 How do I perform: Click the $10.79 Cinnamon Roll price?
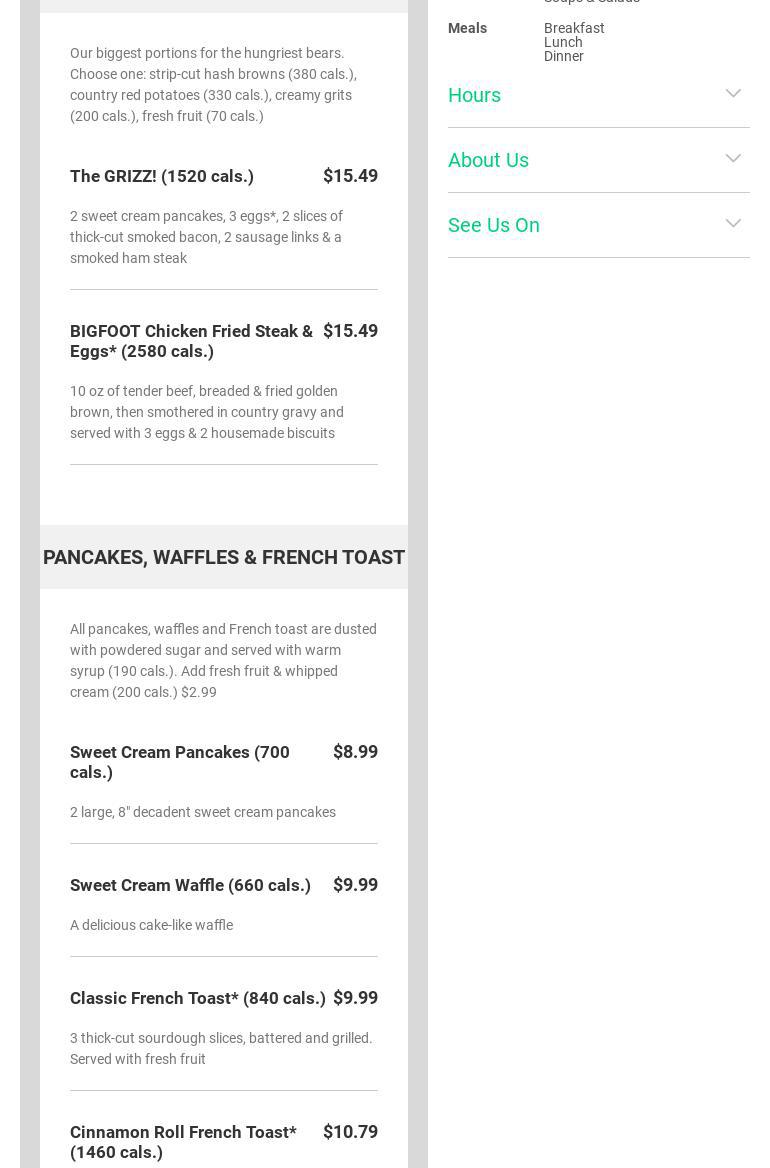click(350, 1132)
